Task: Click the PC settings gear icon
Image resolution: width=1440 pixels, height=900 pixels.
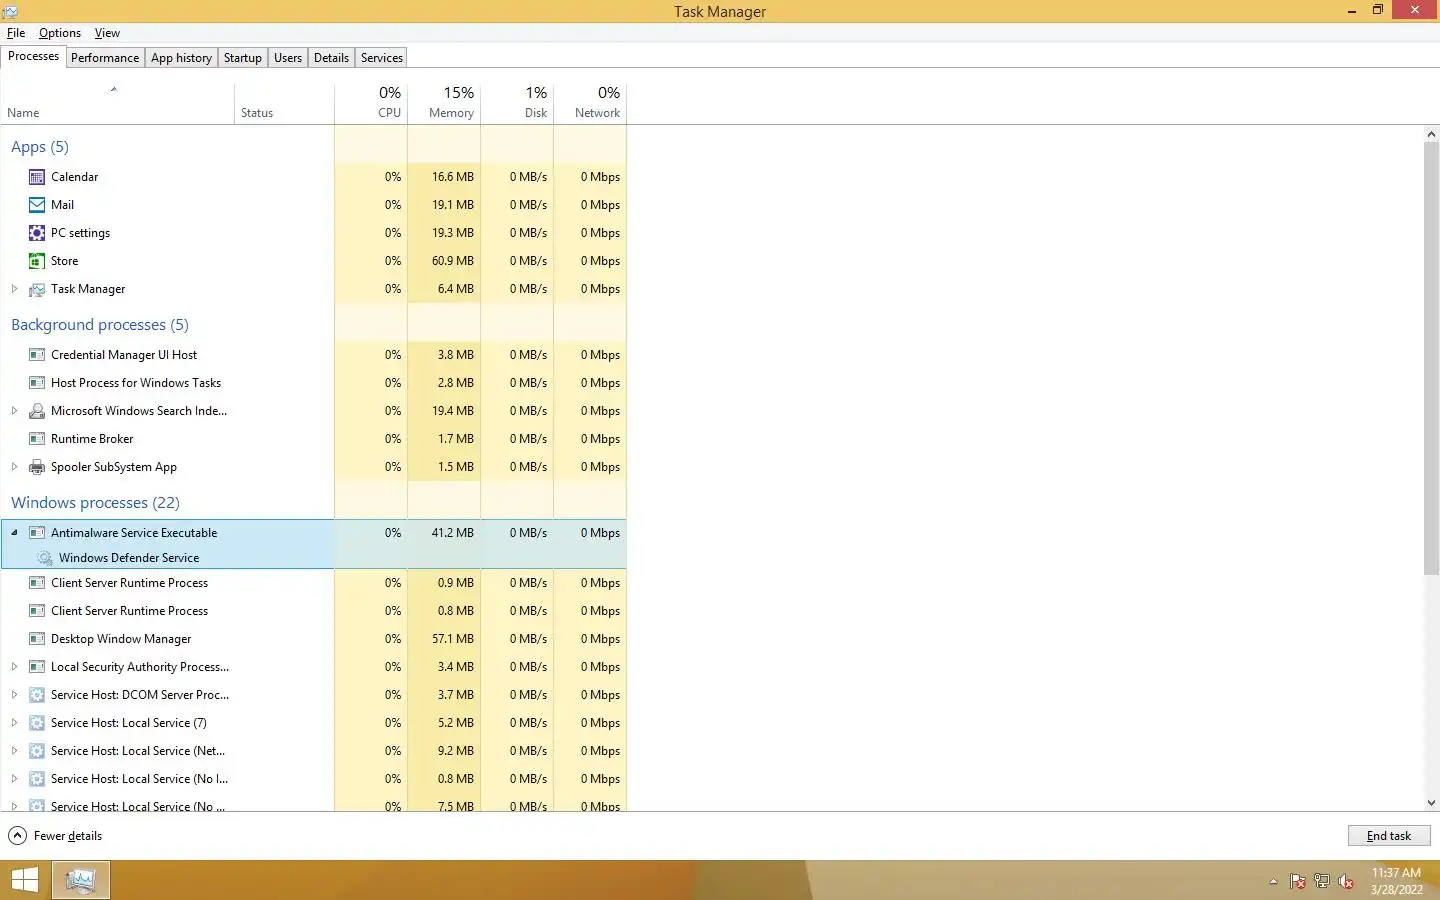Action: pos(37,233)
